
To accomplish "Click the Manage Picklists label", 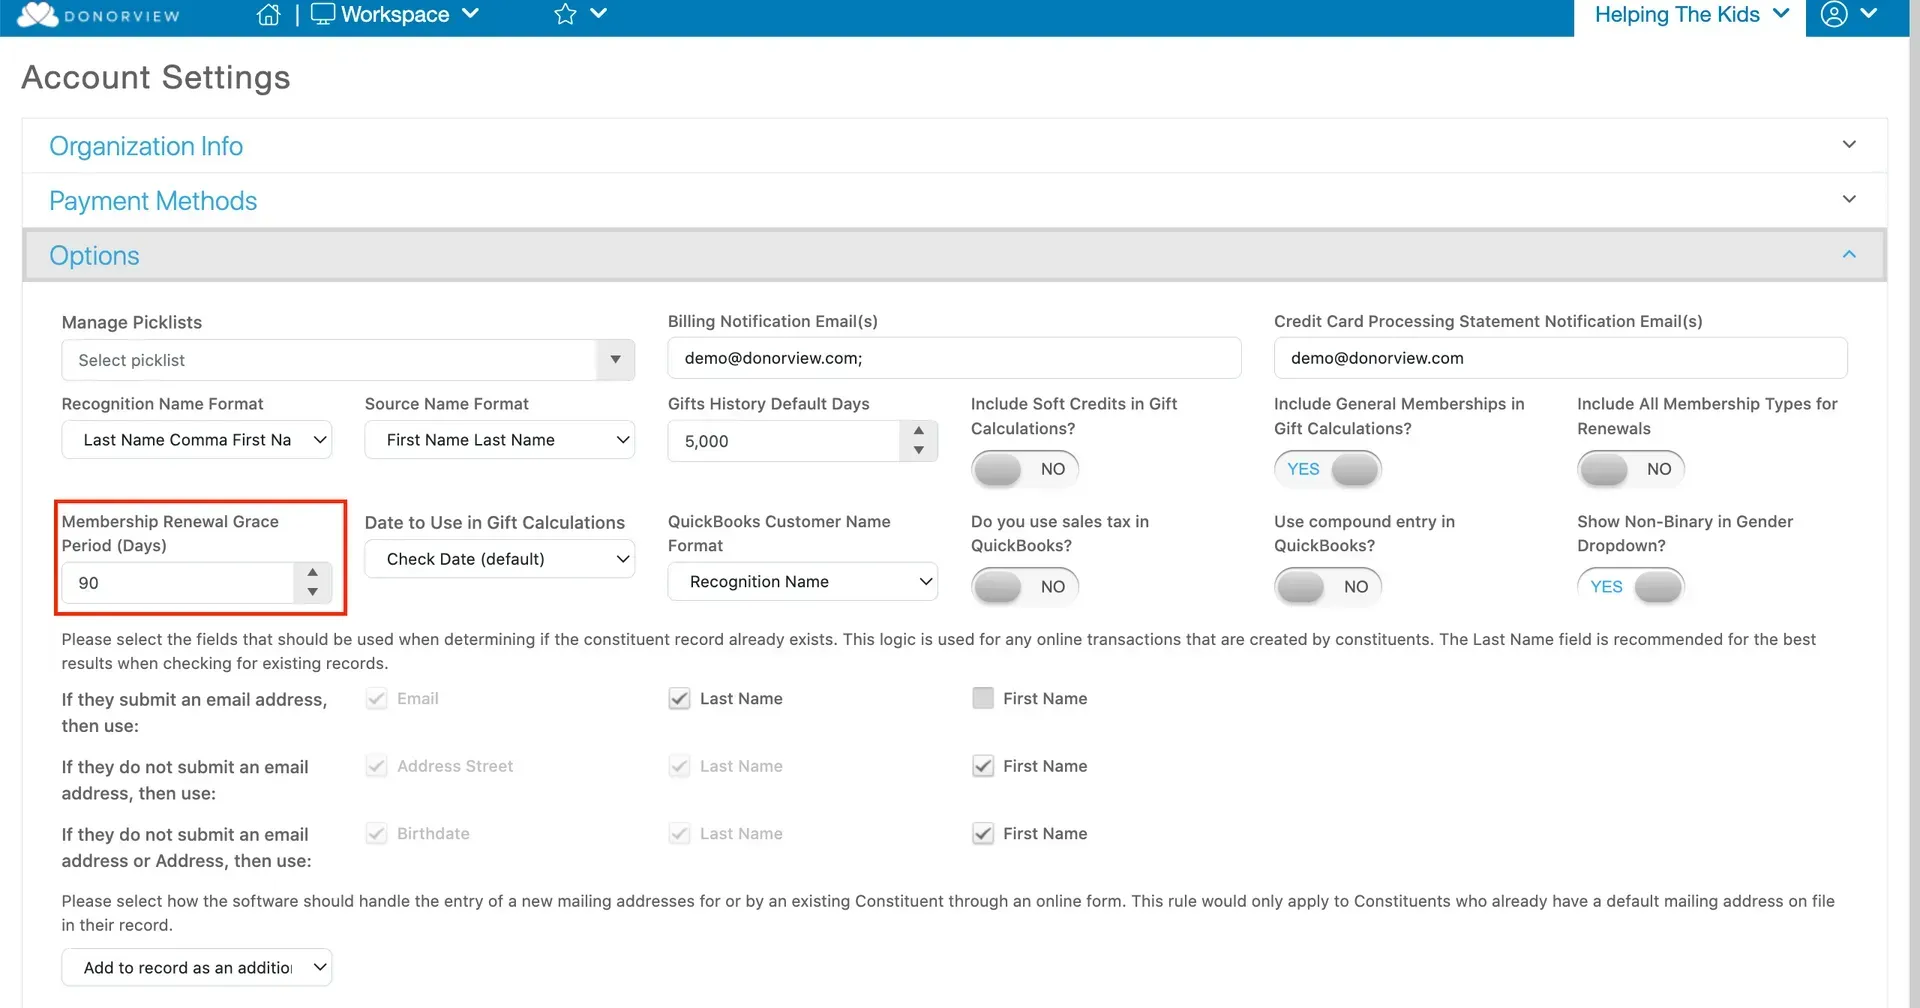I will pyautogui.click(x=132, y=322).
